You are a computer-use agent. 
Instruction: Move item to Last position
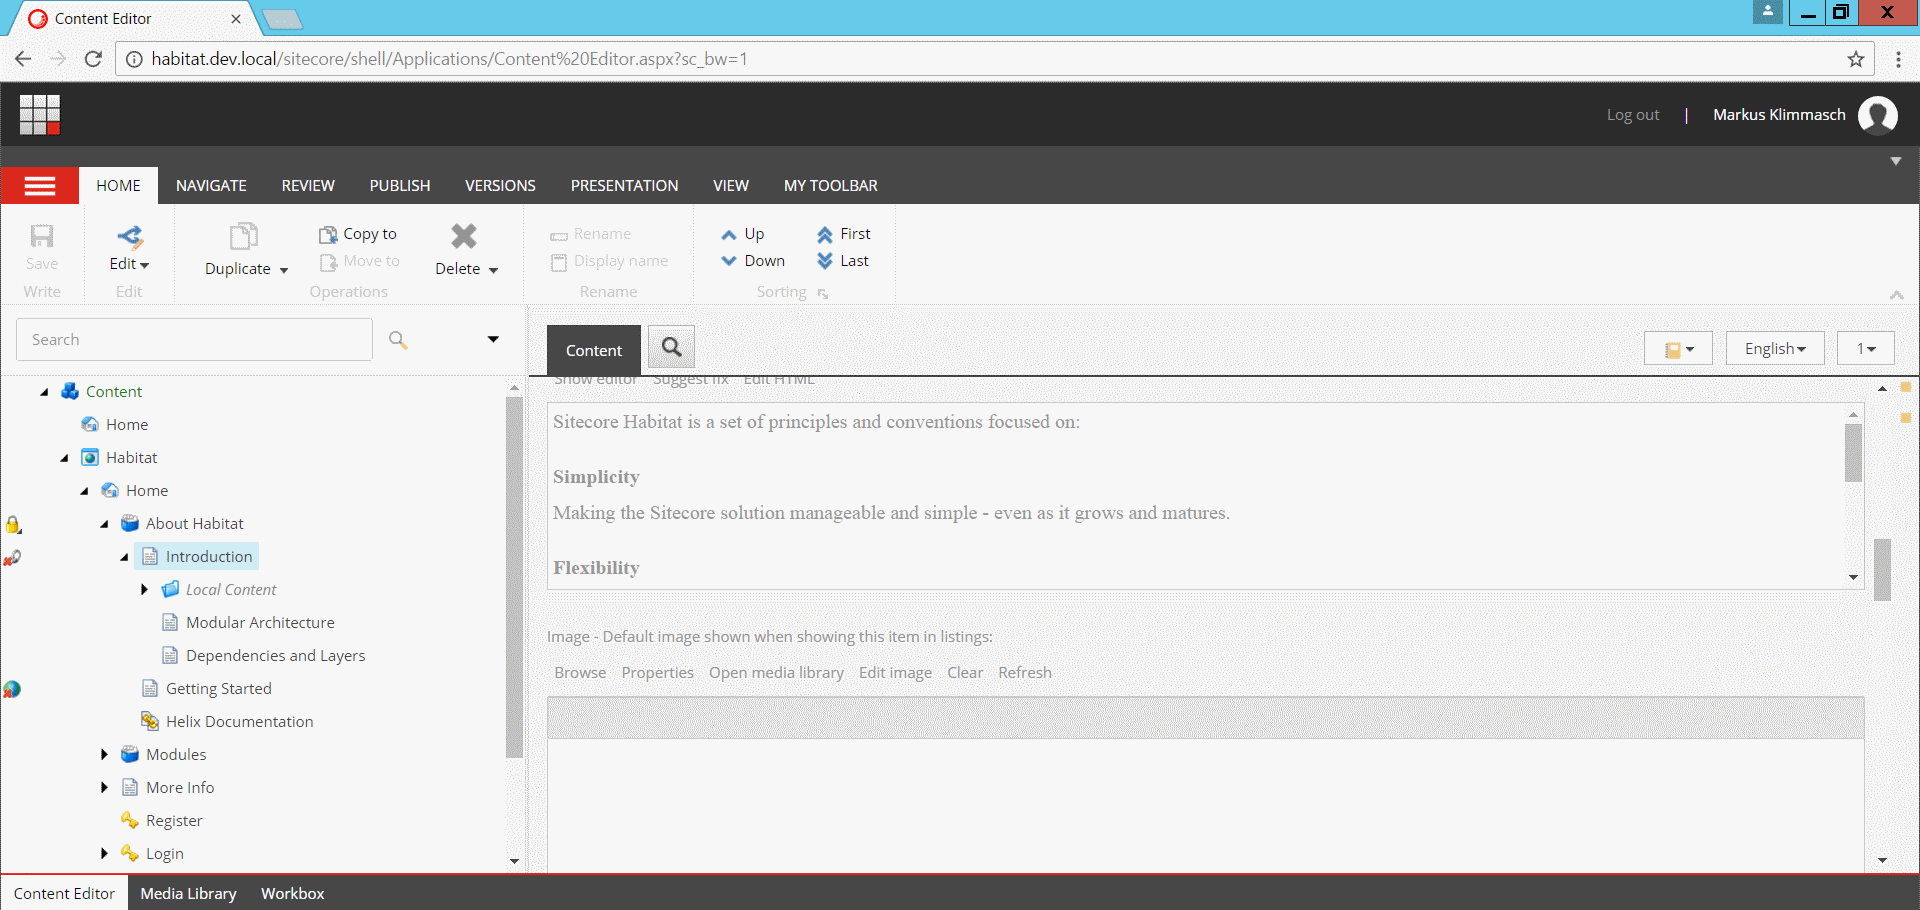coord(843,261)
